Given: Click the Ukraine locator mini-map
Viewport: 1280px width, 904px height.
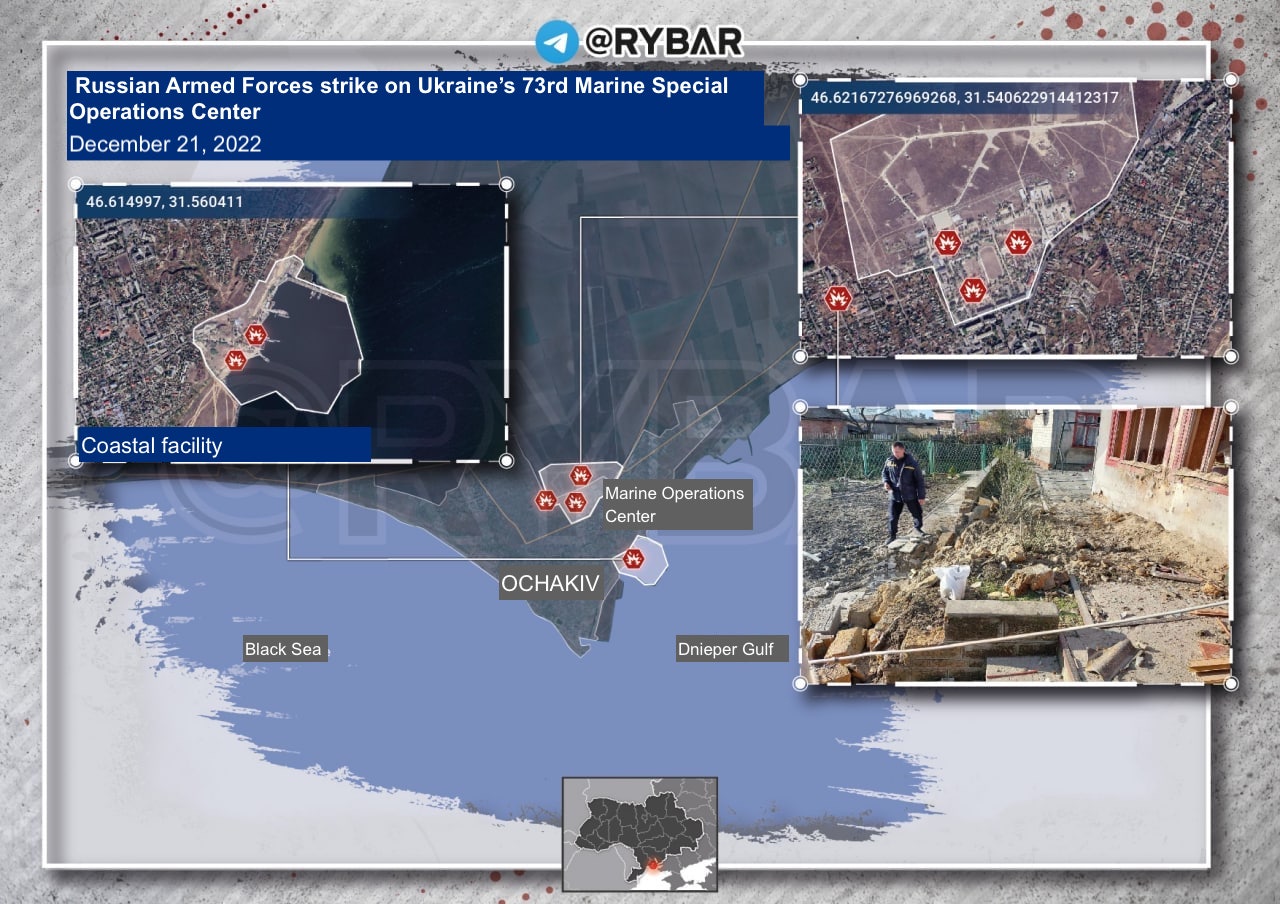Looking at the screenshot, I should tap(640, 834).
